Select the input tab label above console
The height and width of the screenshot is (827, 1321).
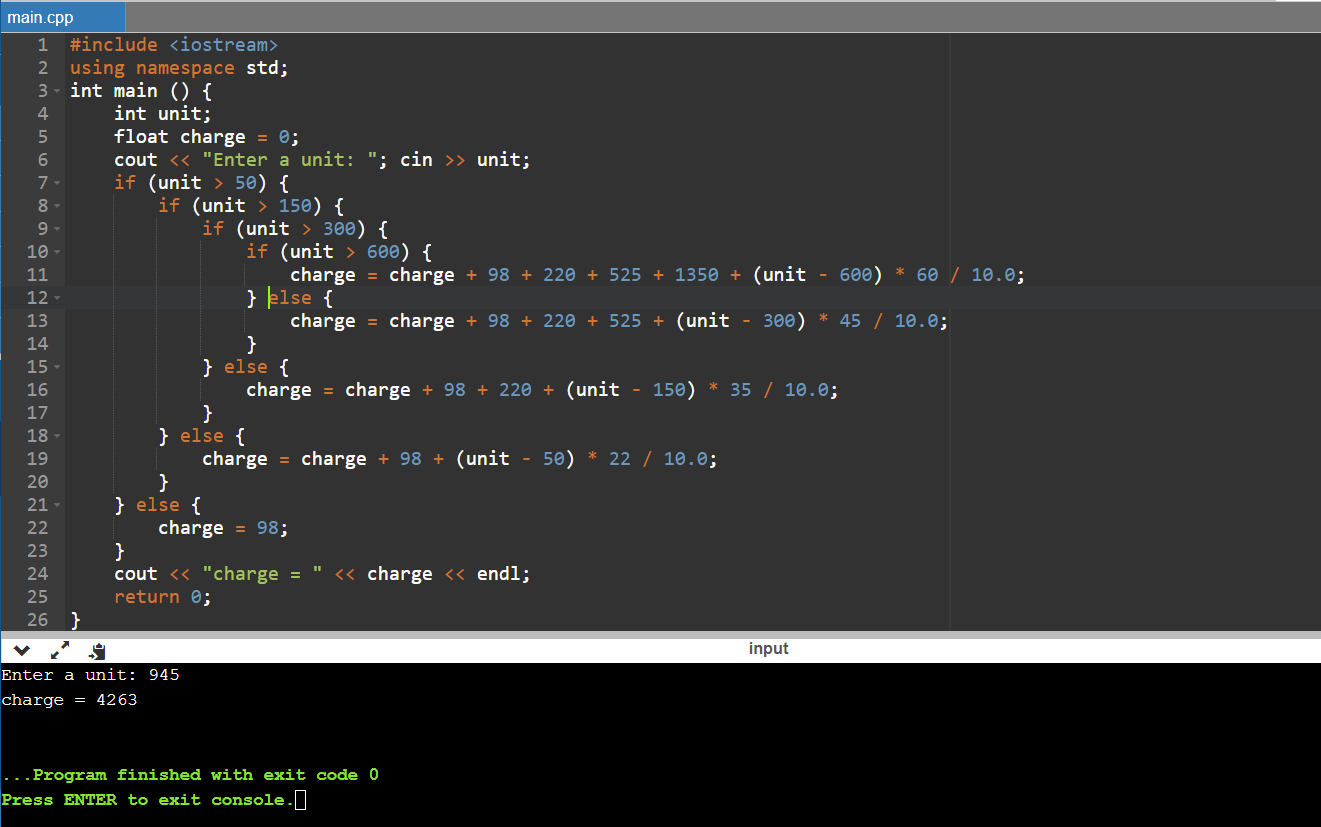tap(768, 649)
